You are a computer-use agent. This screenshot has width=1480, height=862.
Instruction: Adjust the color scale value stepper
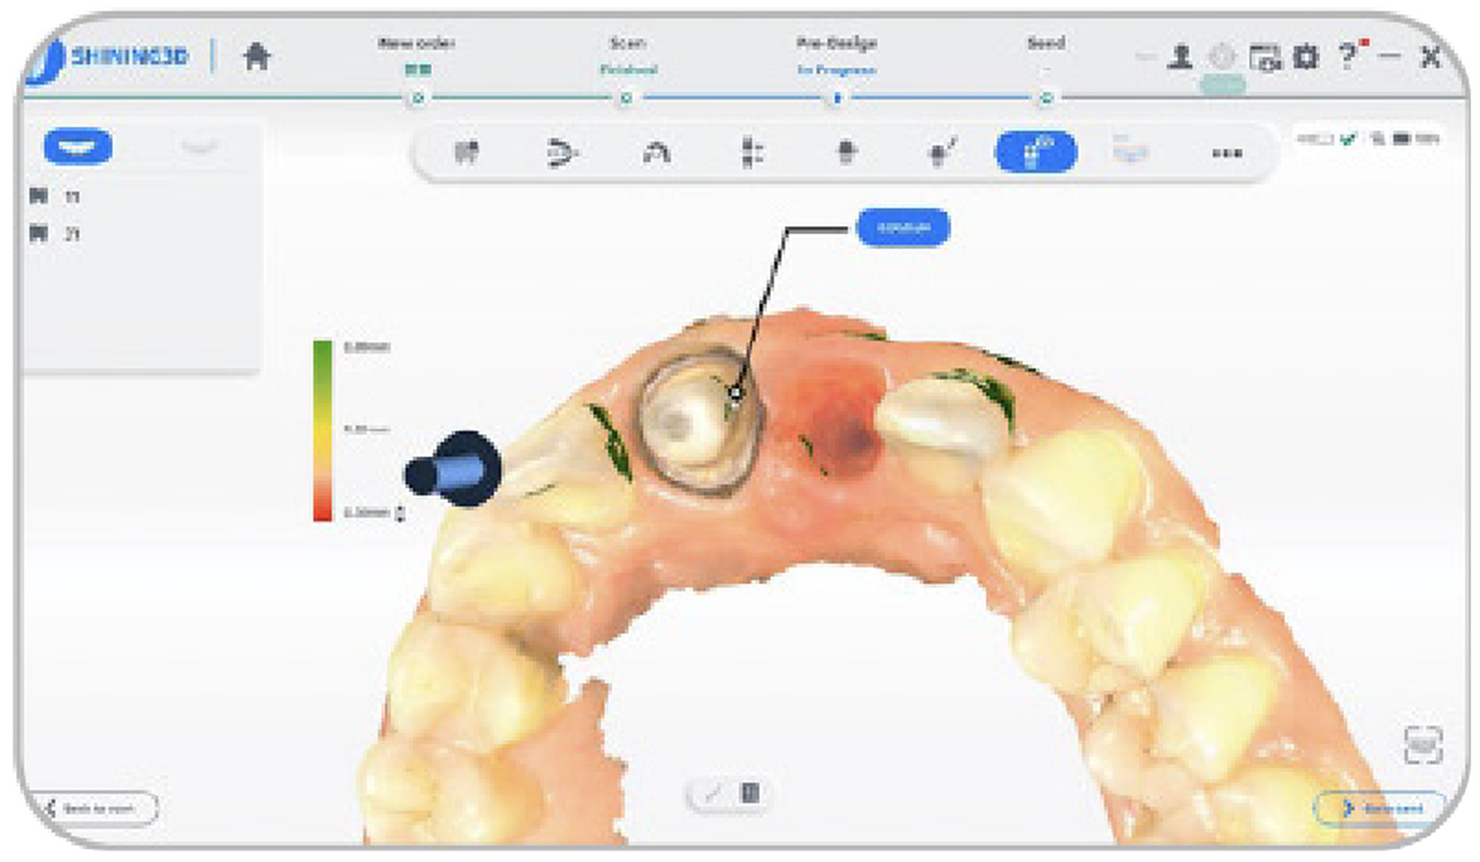point(401,514)
